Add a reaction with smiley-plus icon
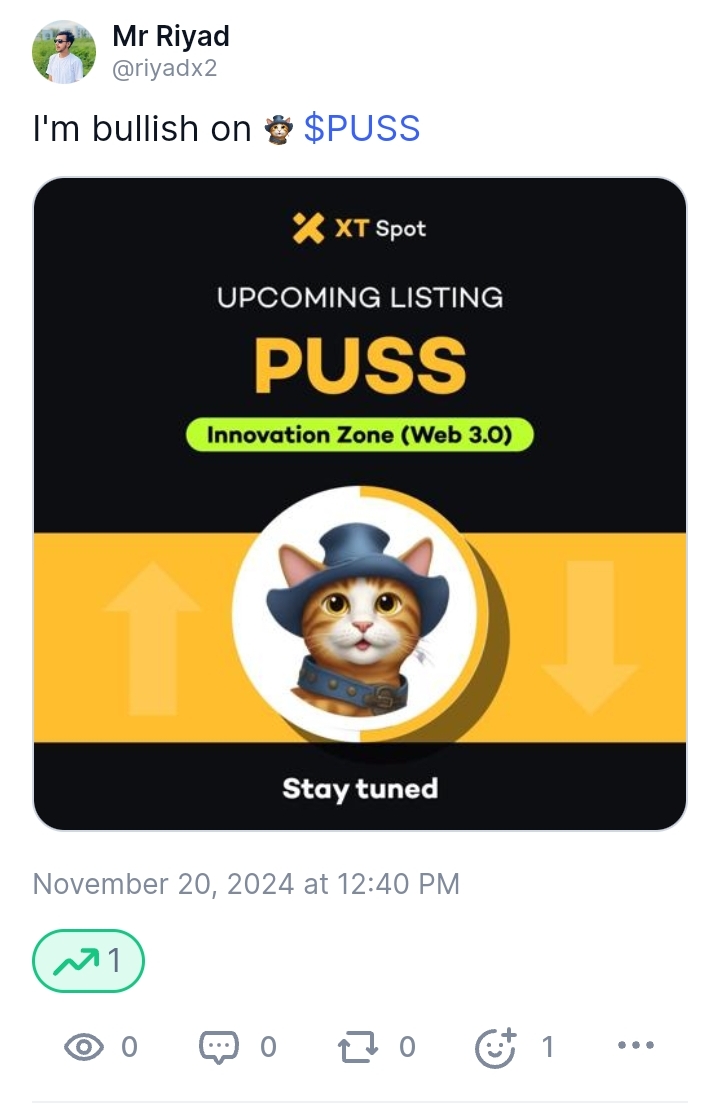 496,1048
